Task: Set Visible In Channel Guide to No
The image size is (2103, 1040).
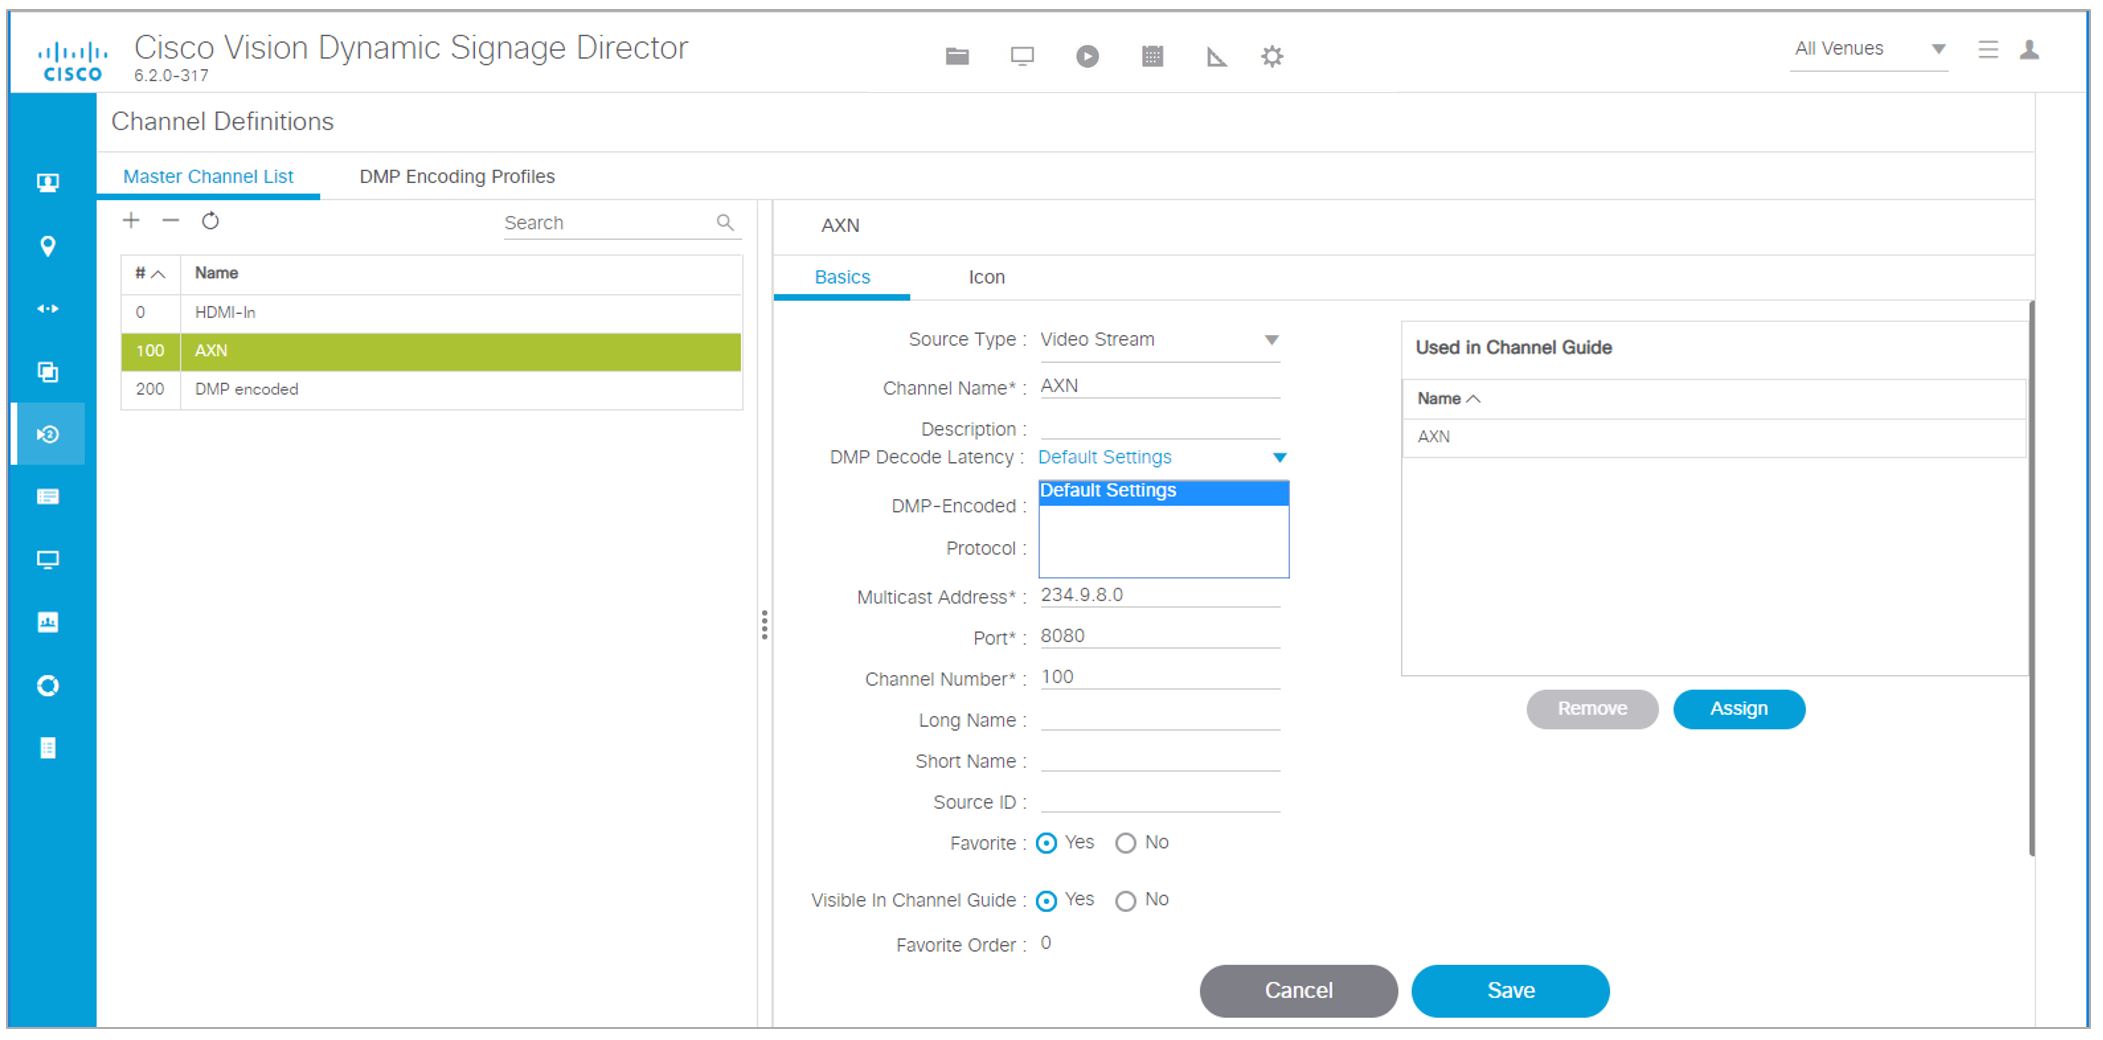Action: pyautogui.click(x=1125, y=901)
